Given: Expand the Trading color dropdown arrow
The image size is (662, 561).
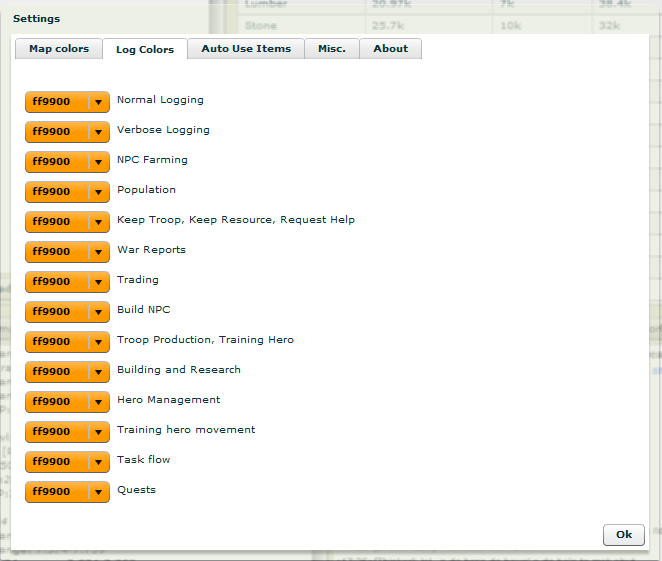Looking at the screenshot, I should coord(98,282).
